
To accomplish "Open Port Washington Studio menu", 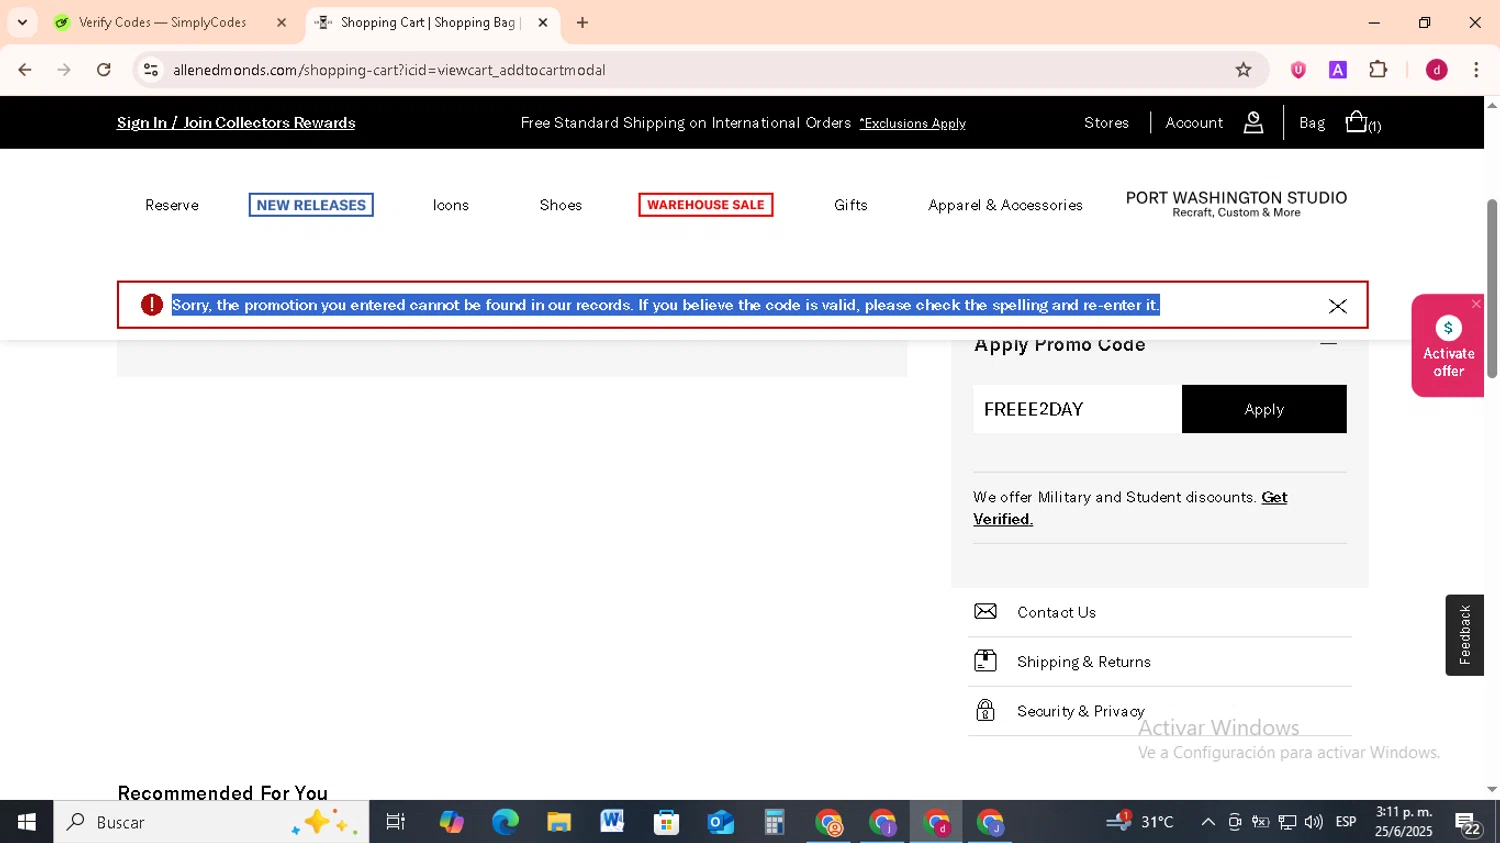I will tap(1236, 204).
